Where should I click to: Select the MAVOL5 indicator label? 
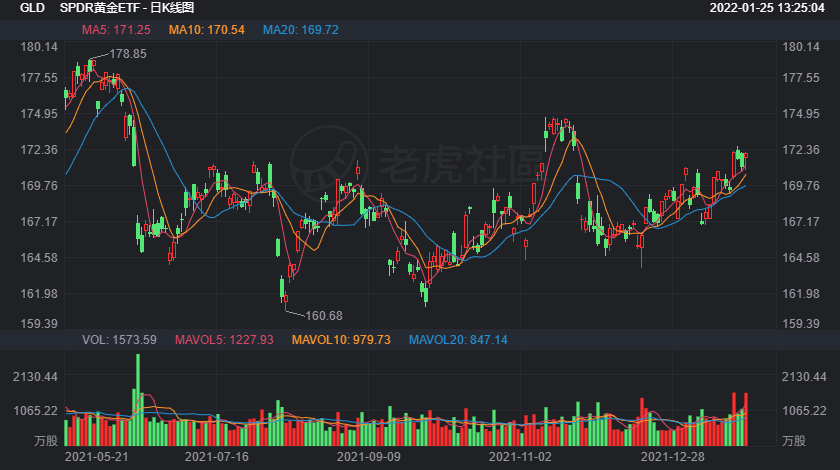(x=224, y=340)
